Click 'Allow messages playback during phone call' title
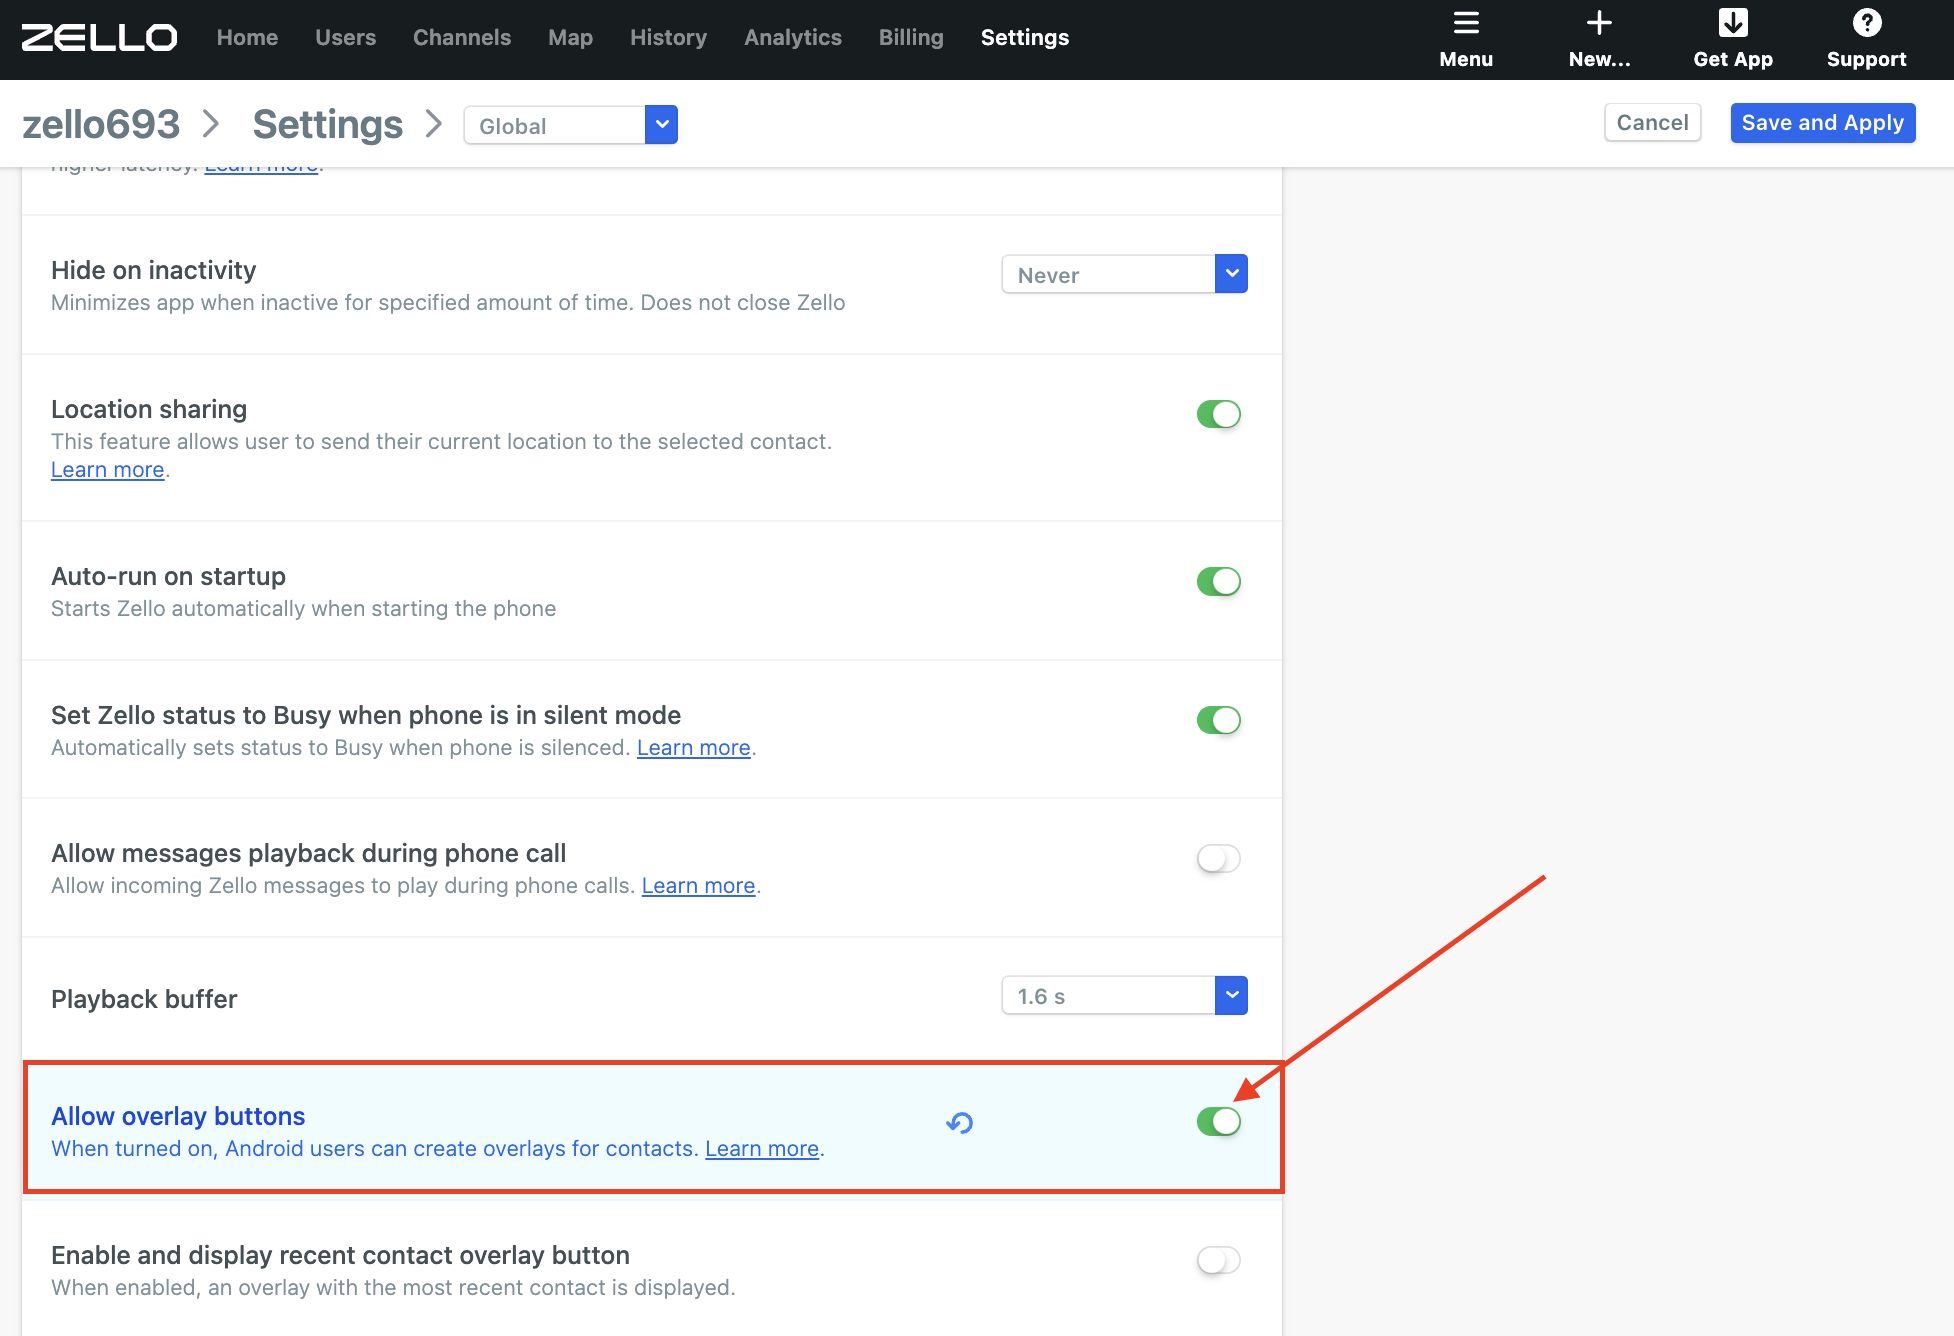Viewport: 1954px width, 1336px height. click(x=308, y=853)
